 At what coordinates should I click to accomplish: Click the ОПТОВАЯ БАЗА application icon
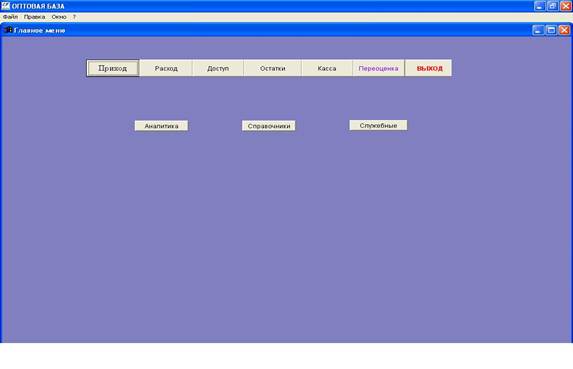[x=5, y=6]
